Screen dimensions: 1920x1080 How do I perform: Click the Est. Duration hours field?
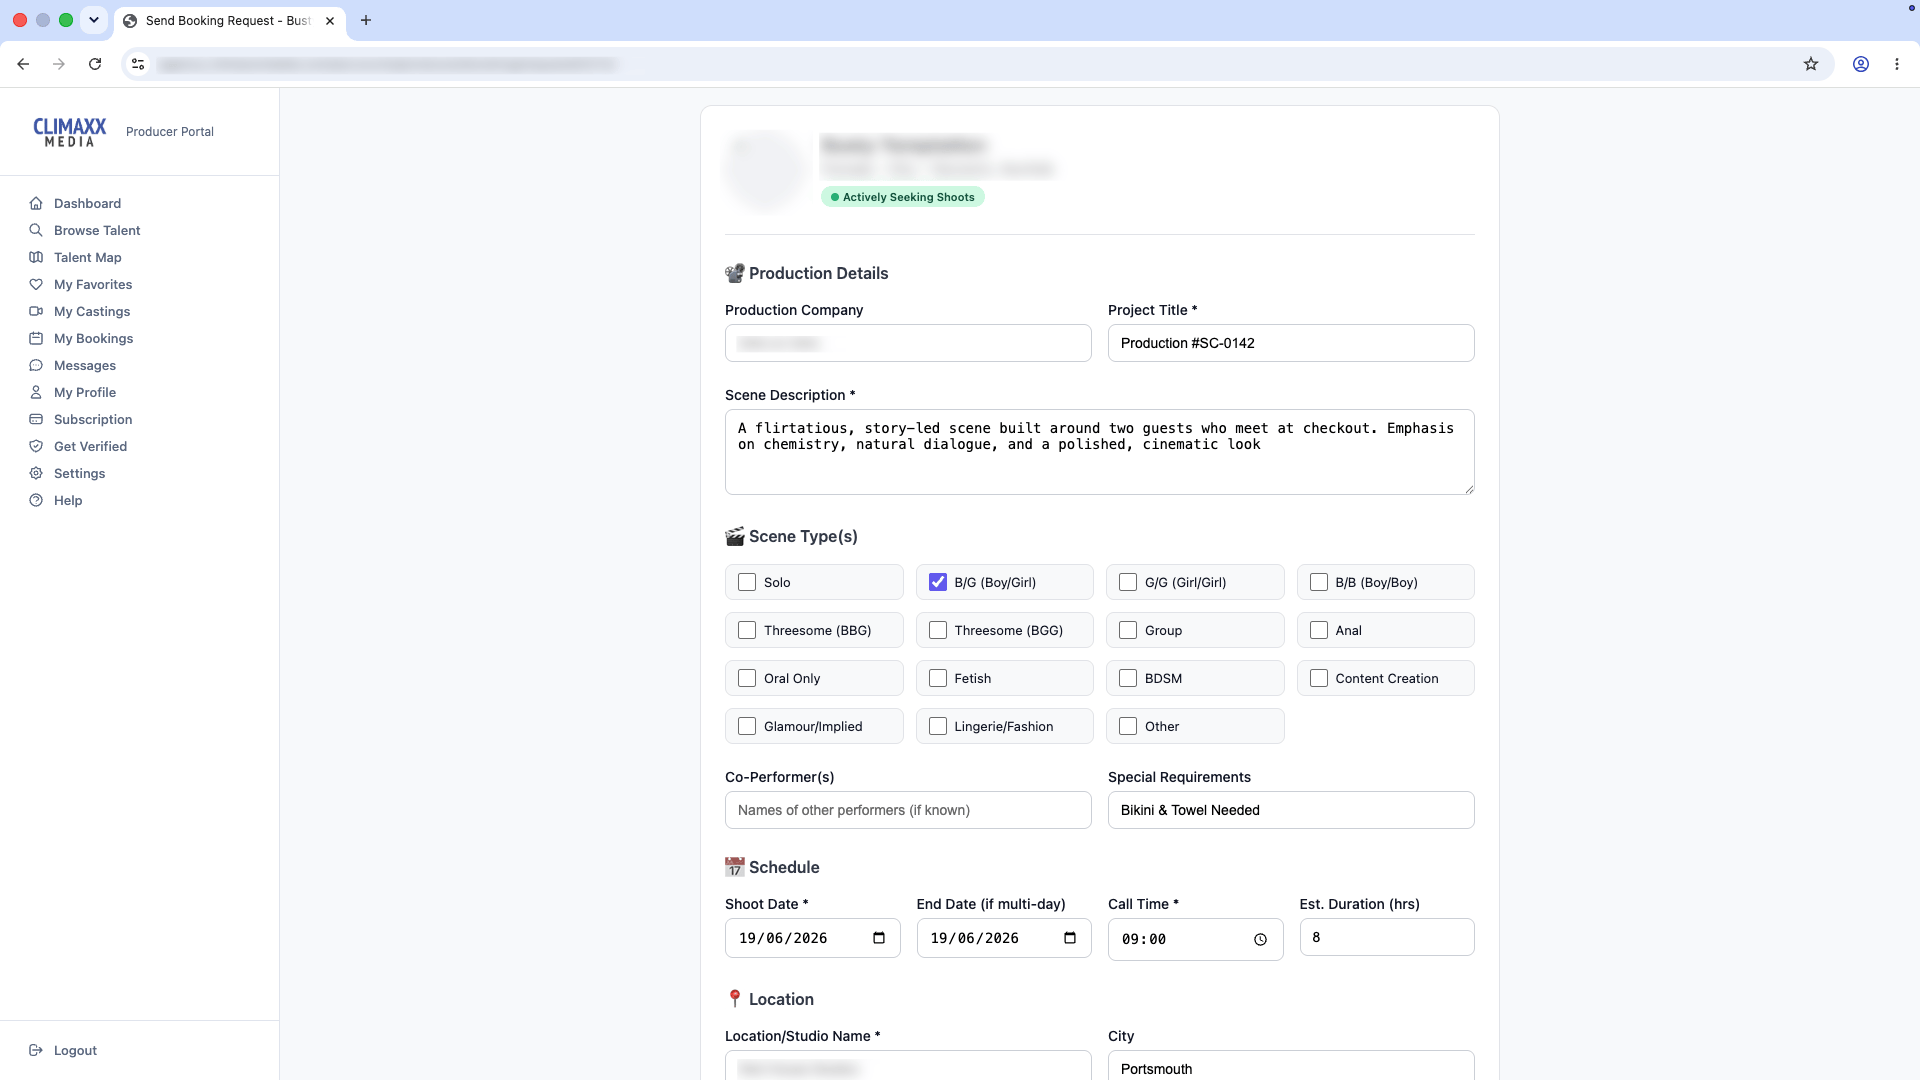tap(1387, 937)
